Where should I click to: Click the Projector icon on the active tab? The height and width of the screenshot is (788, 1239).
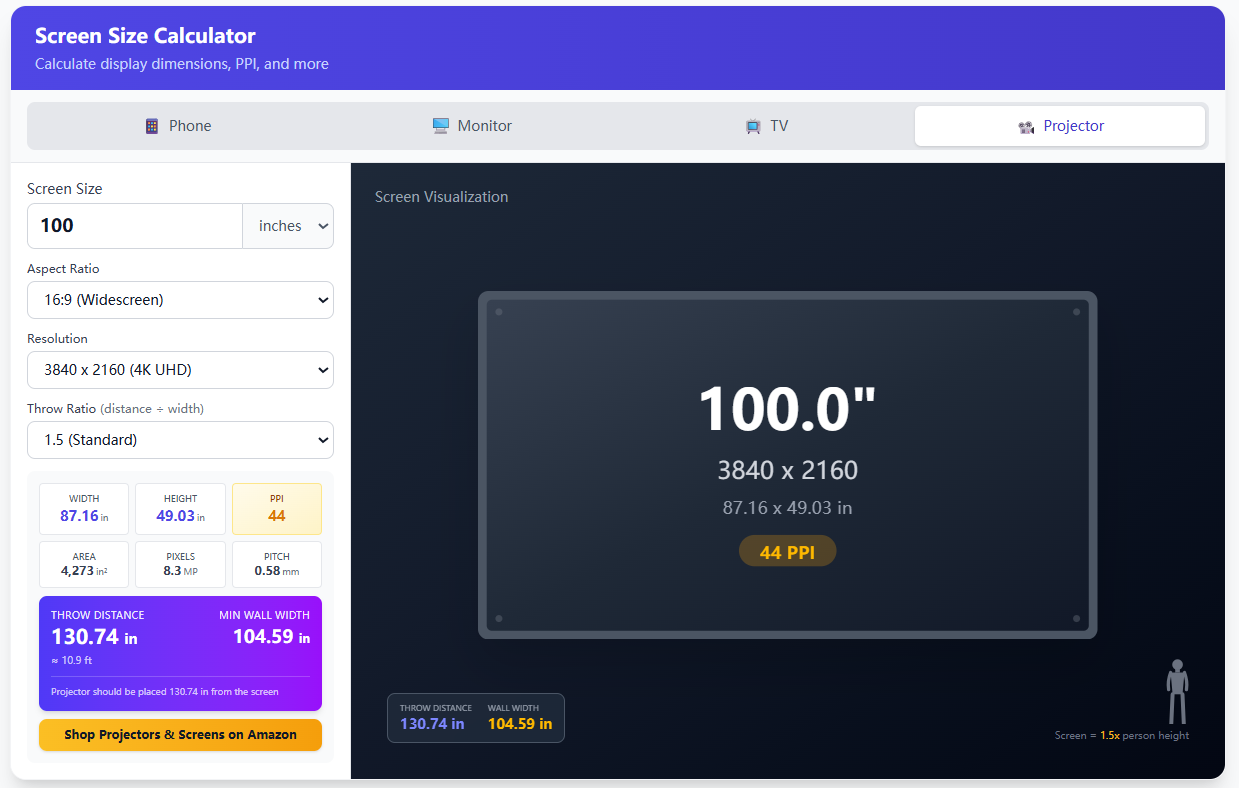1026,126
